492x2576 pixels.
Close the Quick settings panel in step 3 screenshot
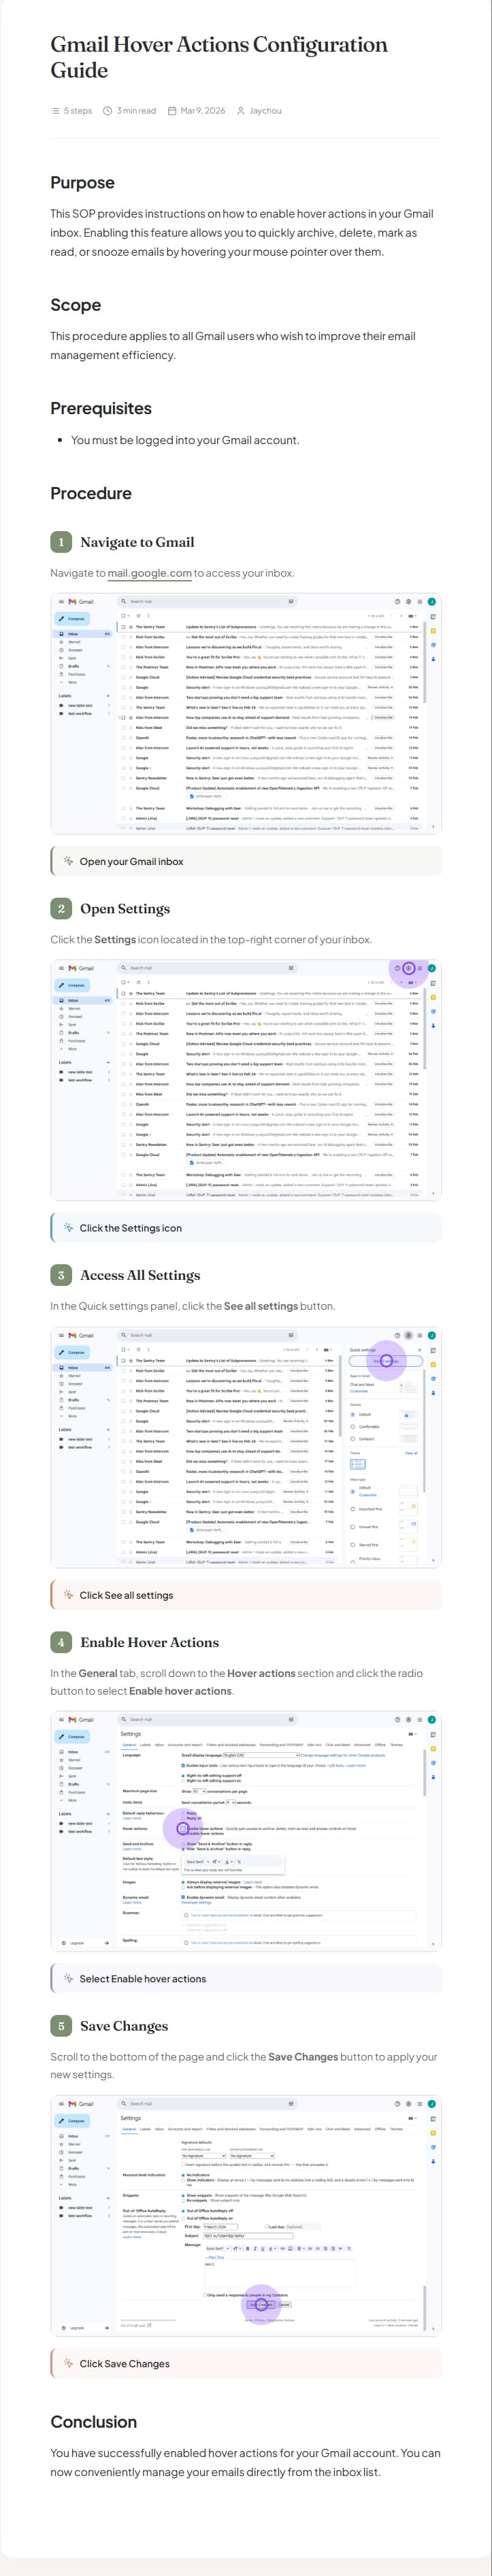[x=420, y=1350]
